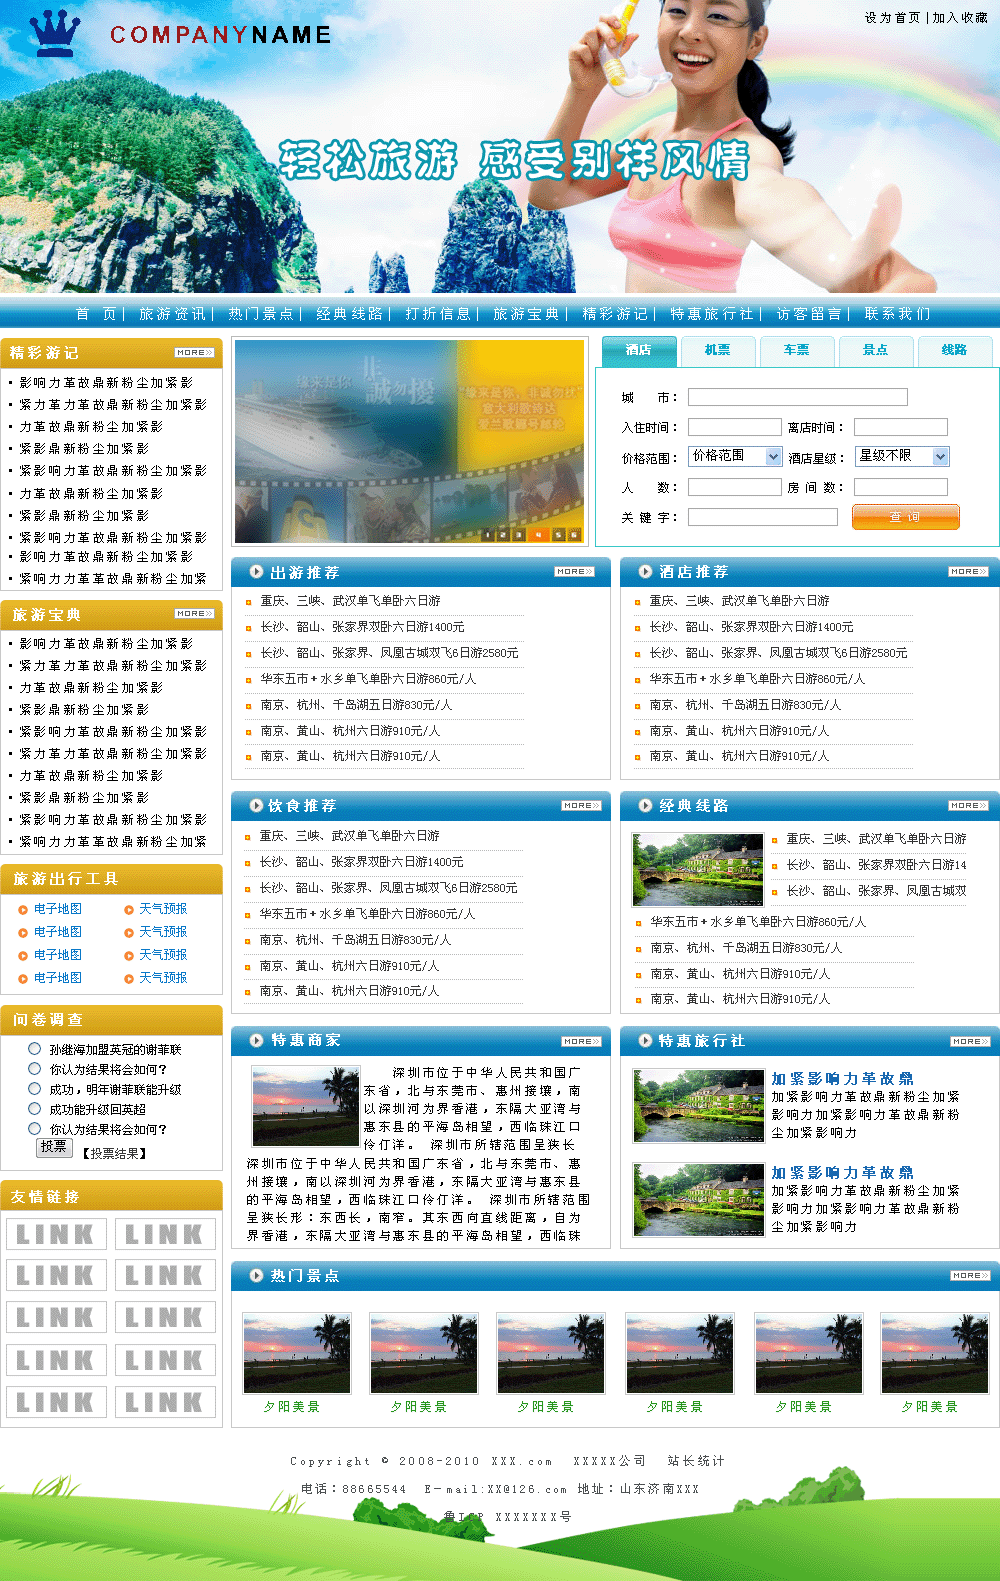Click the blue crown company logo

coord(55,33)
